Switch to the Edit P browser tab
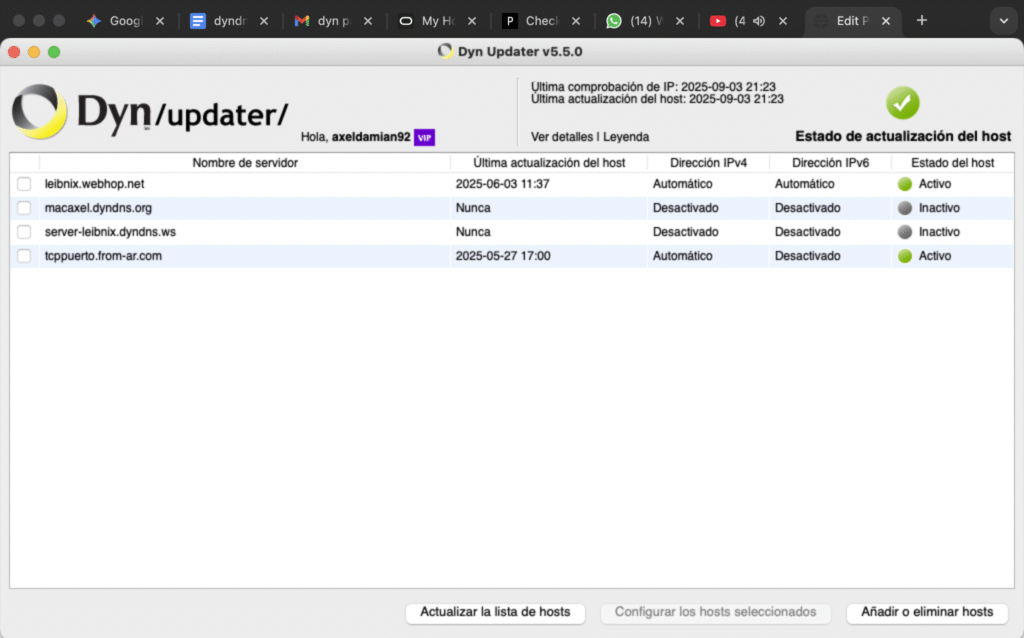 pos(853,21)
